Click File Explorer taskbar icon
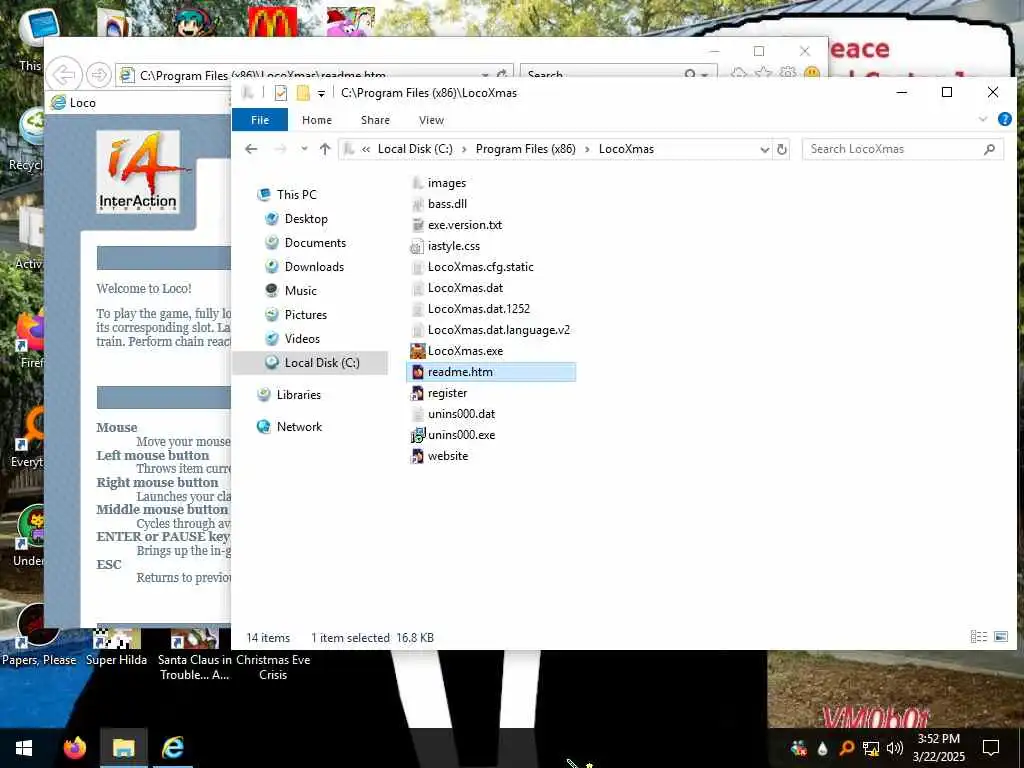The width and height of the screenshot is (1024, 768). (x=123, y=748)
